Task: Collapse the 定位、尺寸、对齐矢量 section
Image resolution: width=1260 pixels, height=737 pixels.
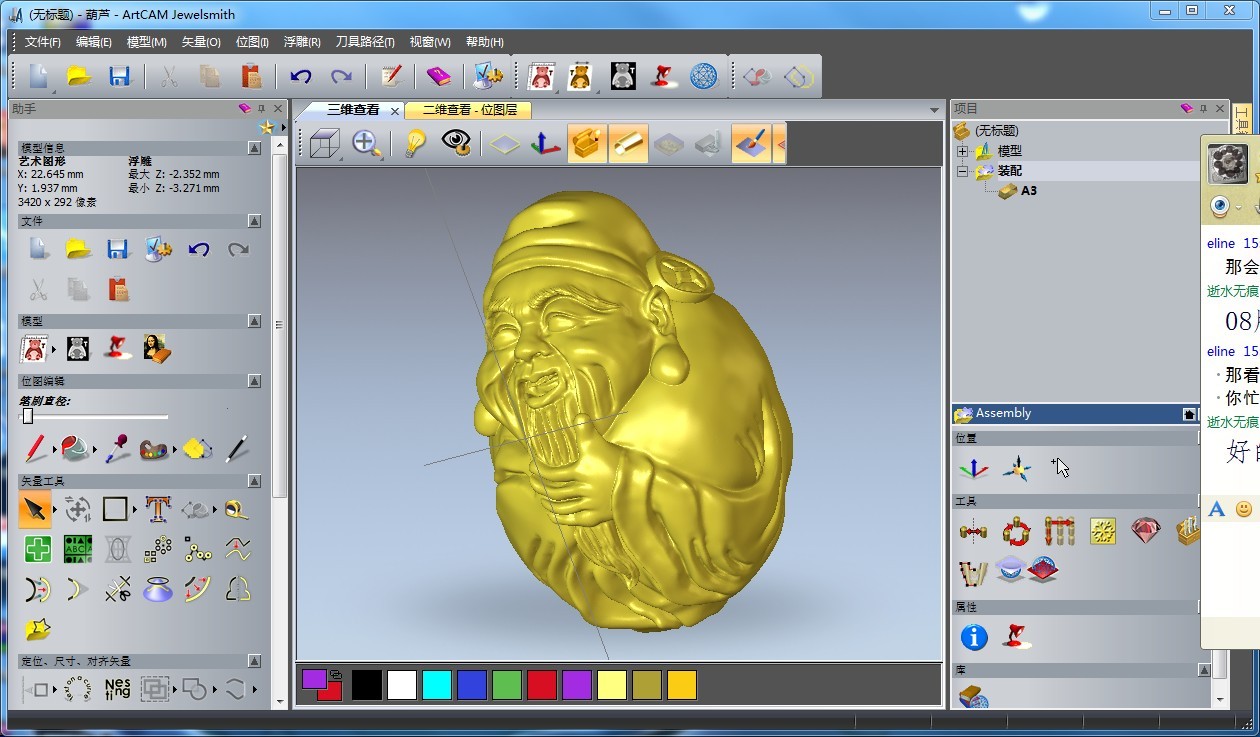Action: click(x=254, y=661)
